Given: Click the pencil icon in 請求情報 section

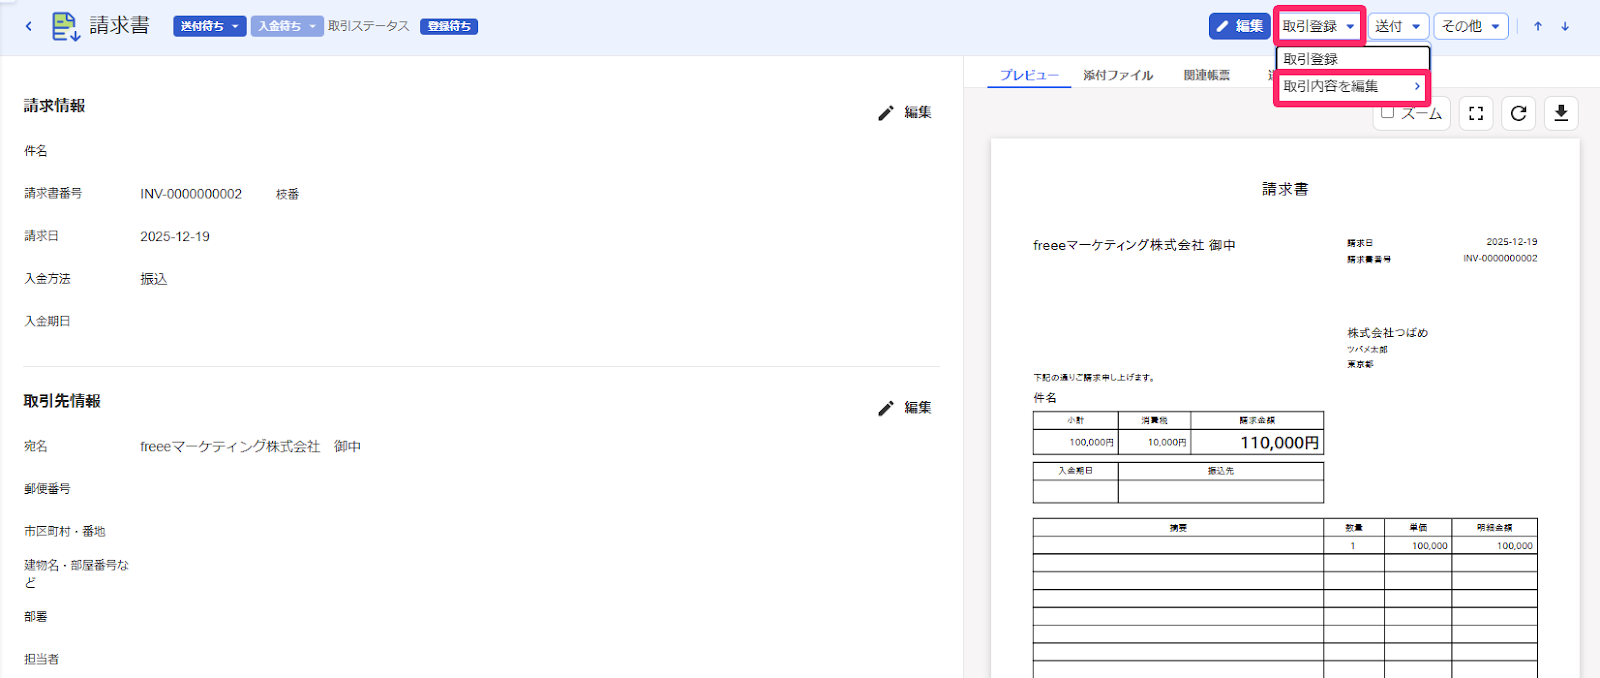Looking at the screenshot, I should click(885, 113).
